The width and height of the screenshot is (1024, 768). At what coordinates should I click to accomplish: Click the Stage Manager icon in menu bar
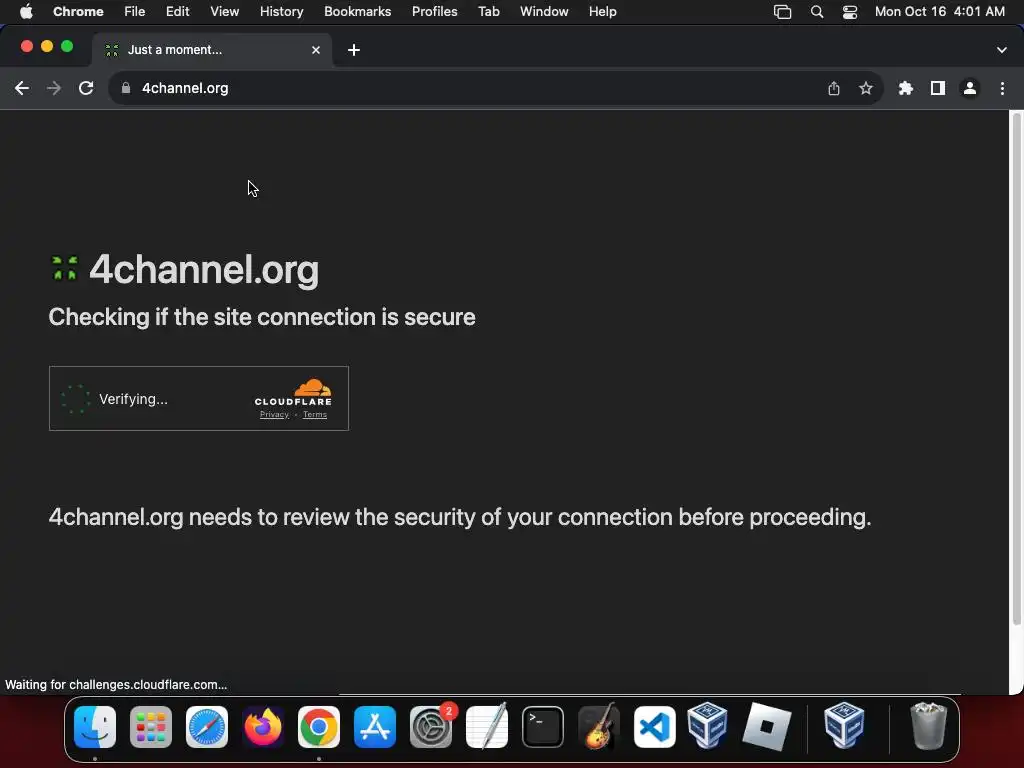click(782, 12)
